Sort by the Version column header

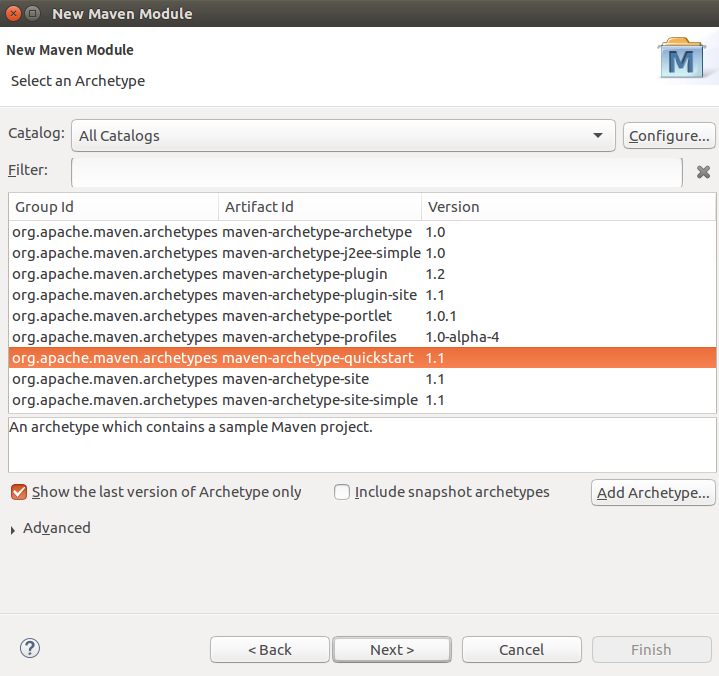[x=569, y=207]
